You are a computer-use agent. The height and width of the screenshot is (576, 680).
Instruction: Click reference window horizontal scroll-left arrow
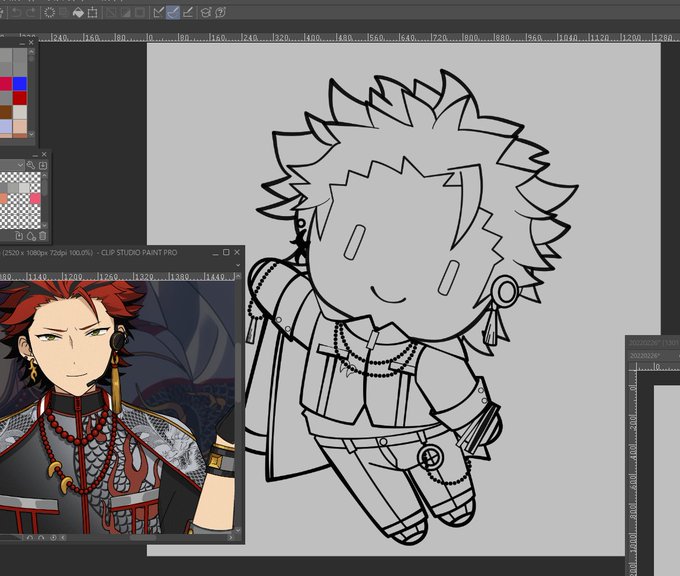point(63,538)
